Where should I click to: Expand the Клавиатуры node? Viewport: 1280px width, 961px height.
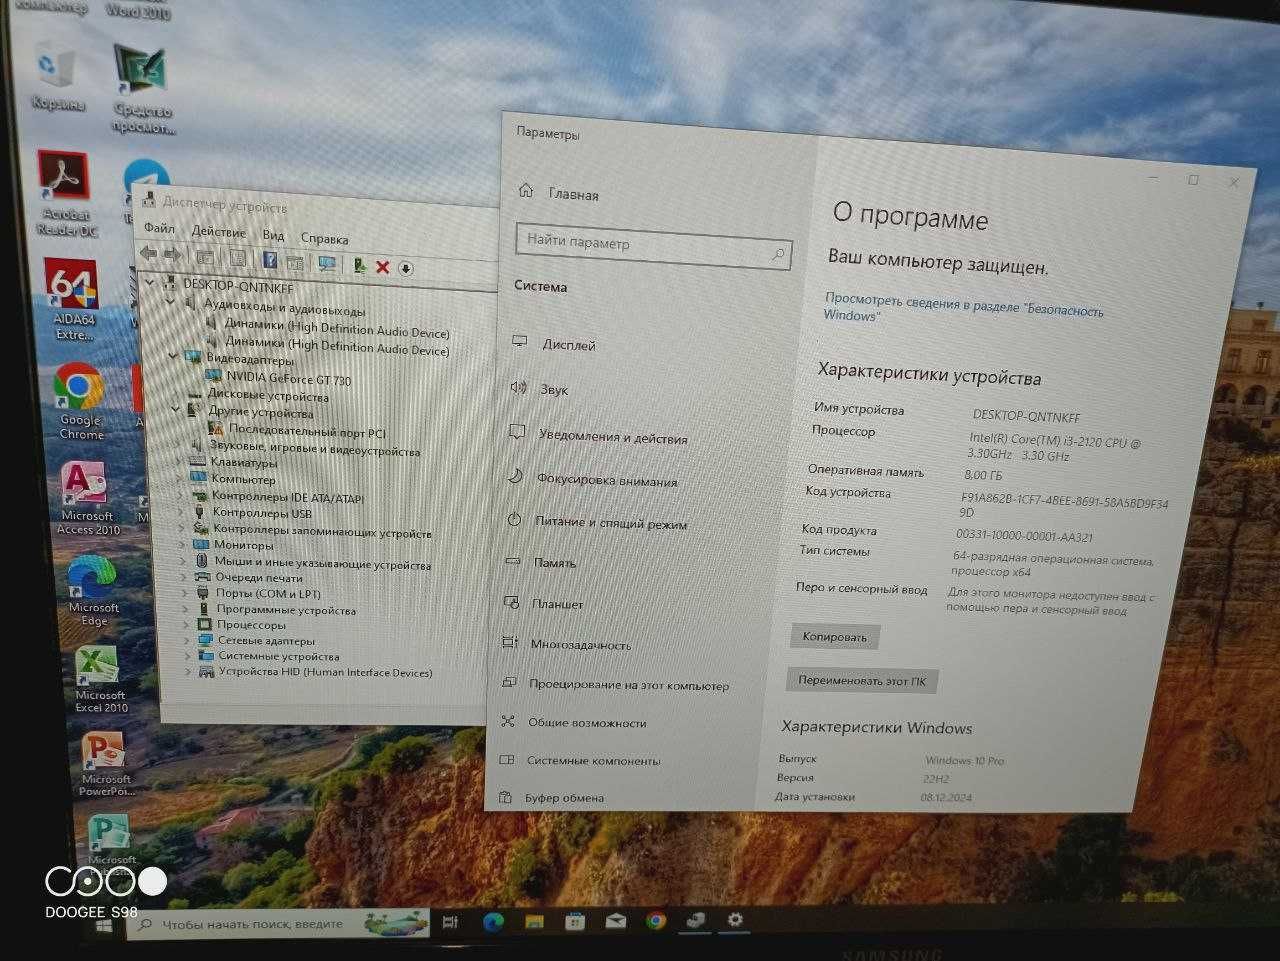pyautogui.click(x=179, y=462)
